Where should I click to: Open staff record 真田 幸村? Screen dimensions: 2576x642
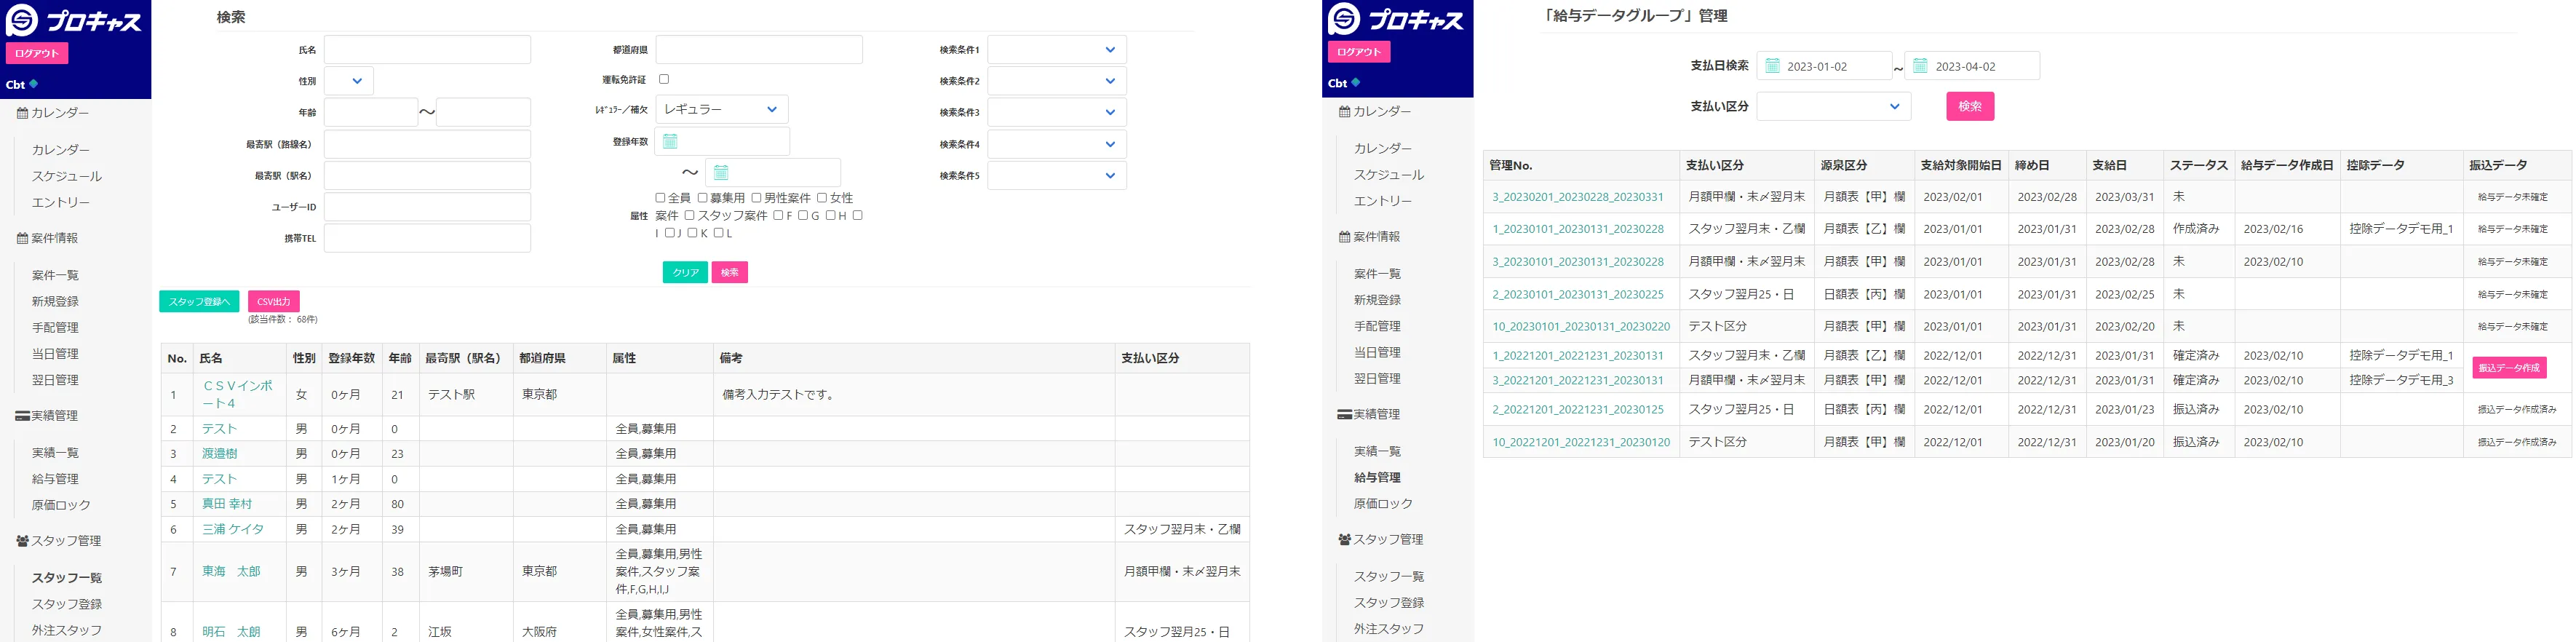pos(227,504)
